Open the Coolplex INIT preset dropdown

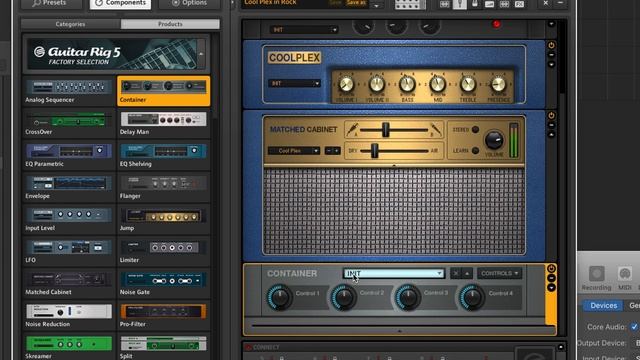[x=294, y=83]
